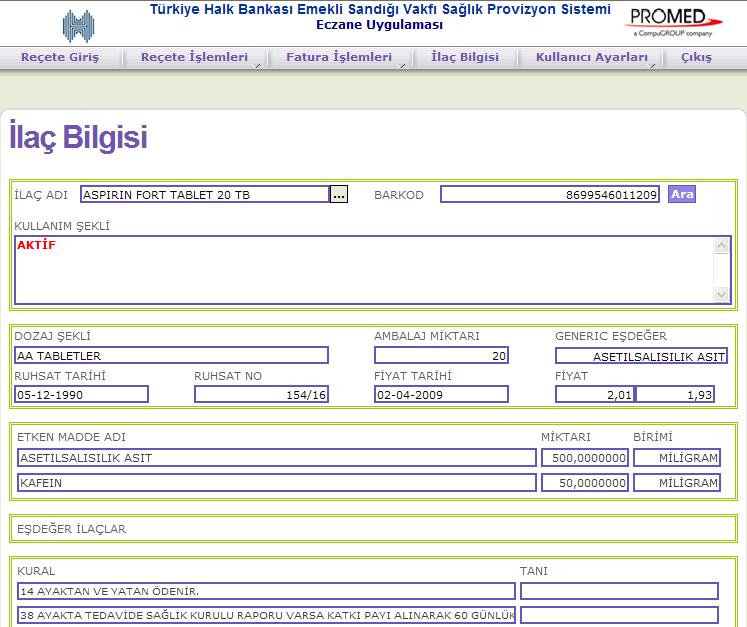
Task: Click the İlaç Adı input field
Action: 205,194
